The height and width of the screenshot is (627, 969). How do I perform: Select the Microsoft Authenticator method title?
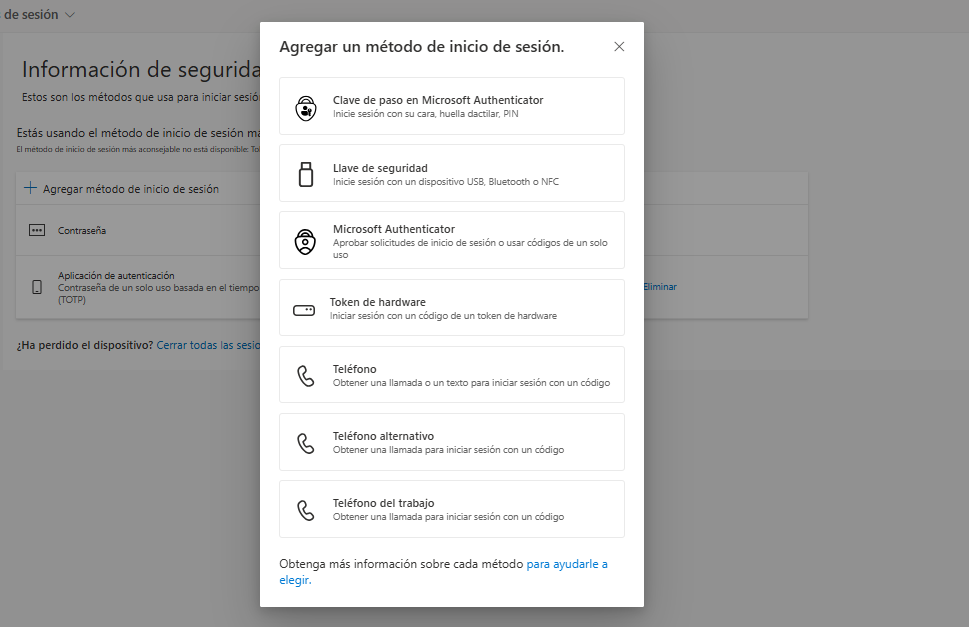pyautogui.click(x=393, y=229)
